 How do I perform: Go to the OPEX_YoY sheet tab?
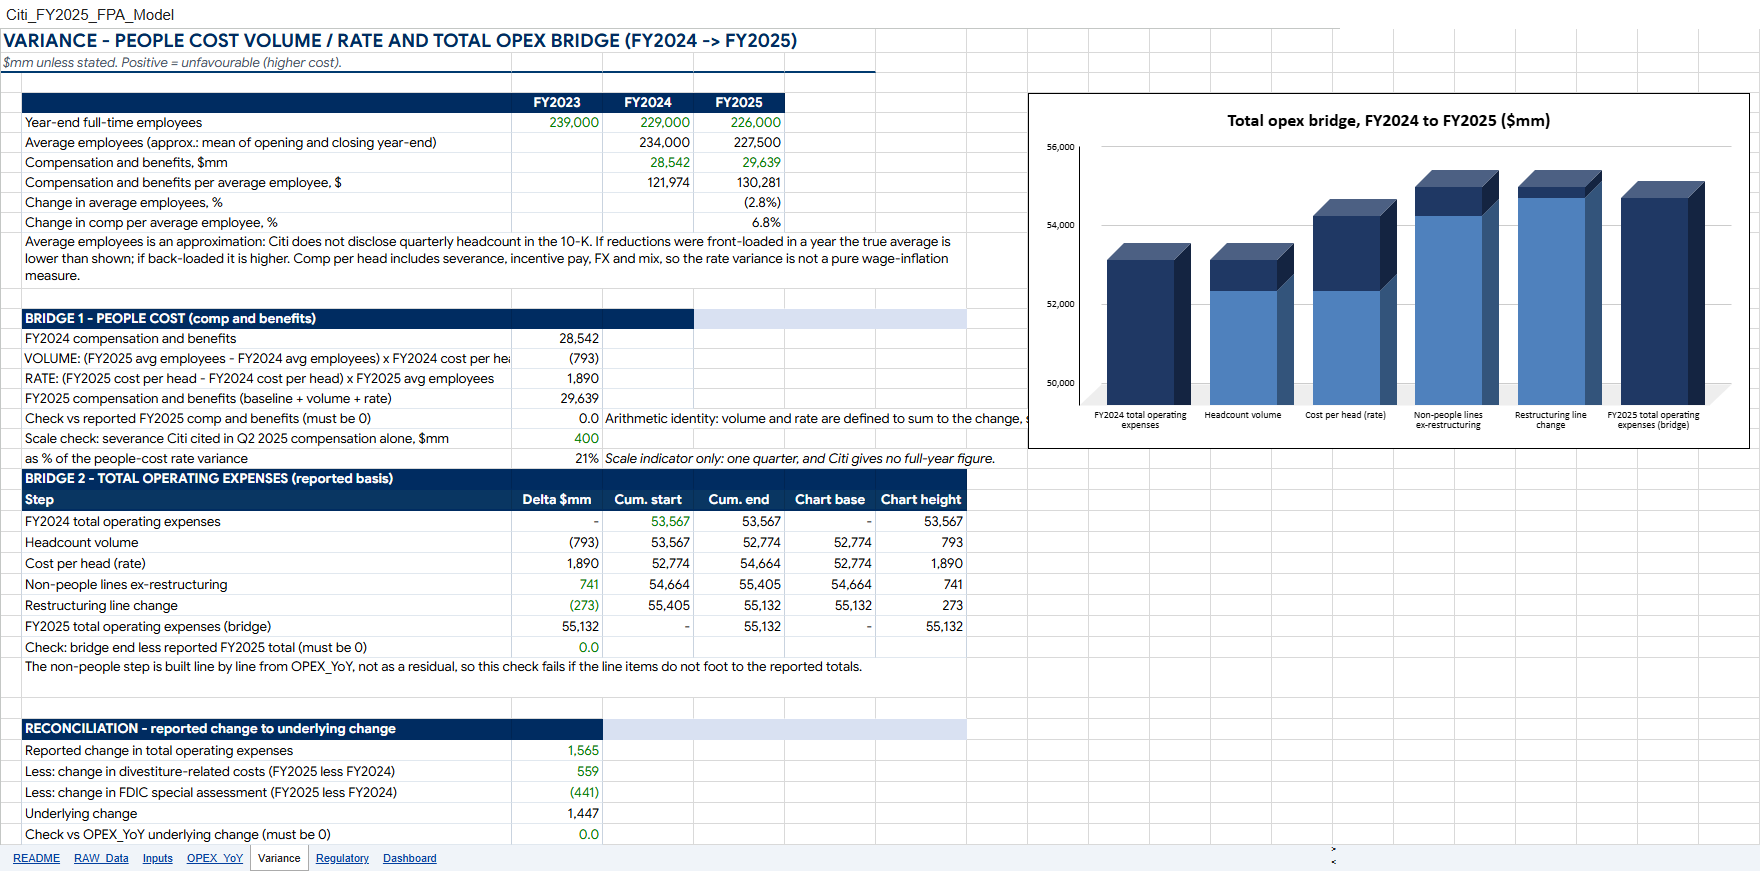[x=215, y=858]
